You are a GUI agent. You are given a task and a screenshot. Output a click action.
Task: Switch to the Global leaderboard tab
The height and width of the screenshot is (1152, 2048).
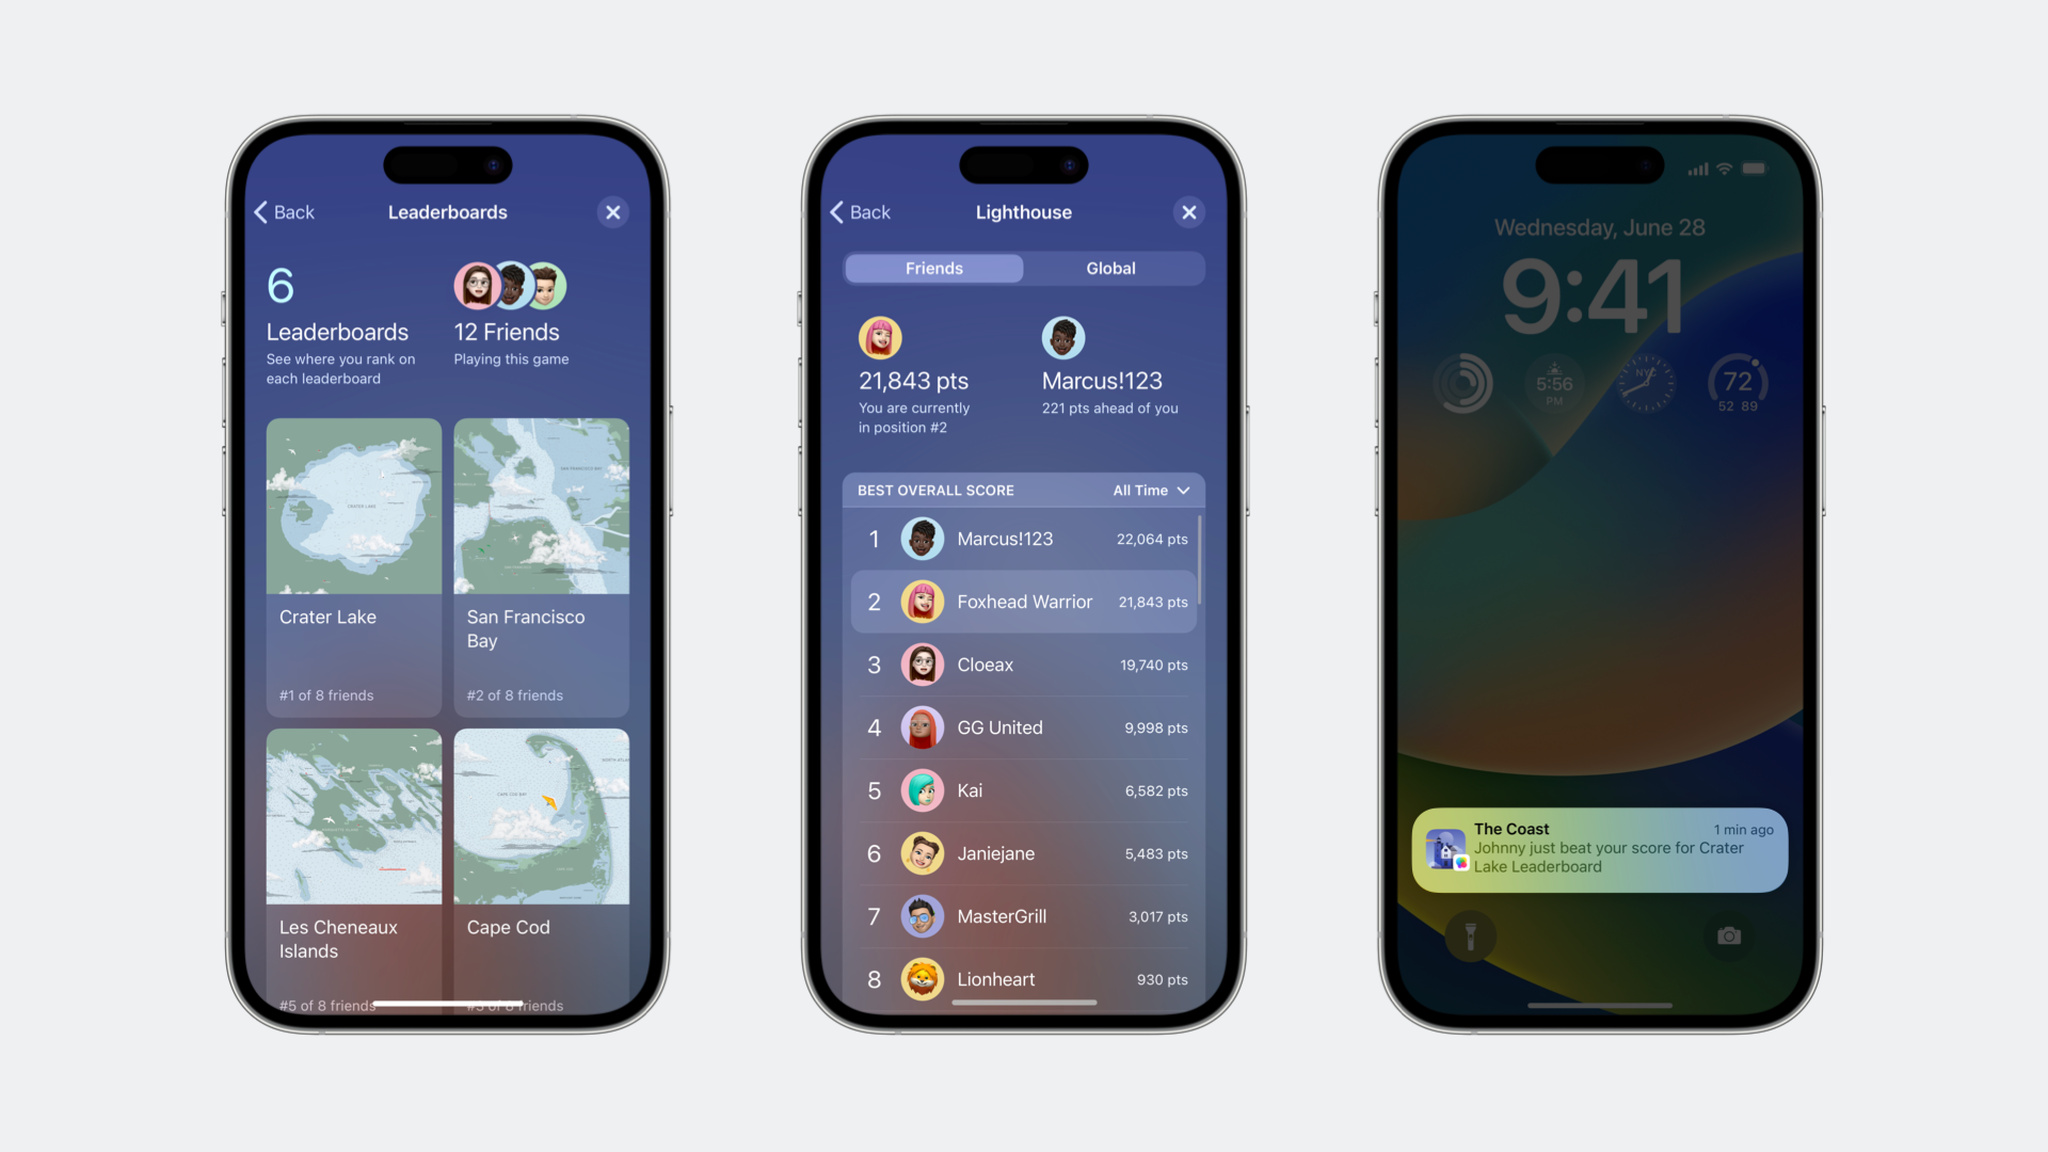tap(1111, 267)
